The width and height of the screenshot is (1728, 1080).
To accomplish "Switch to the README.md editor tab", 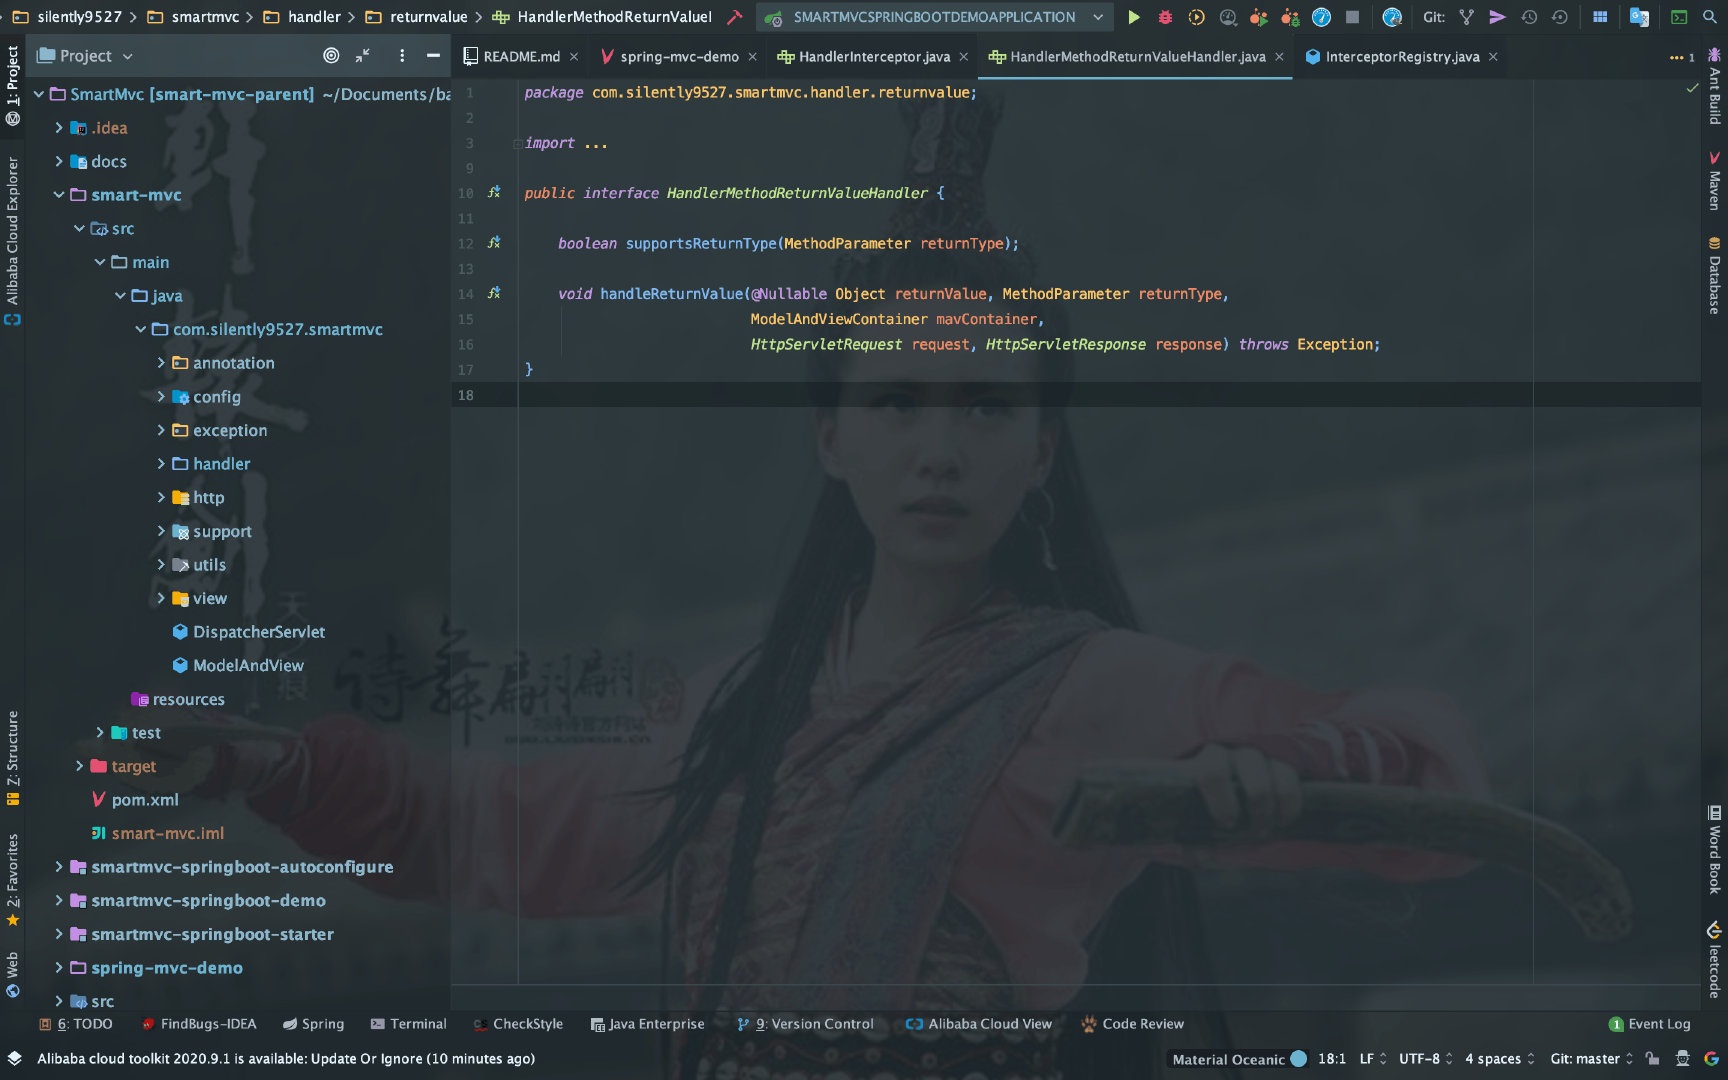I will [521, 57].
